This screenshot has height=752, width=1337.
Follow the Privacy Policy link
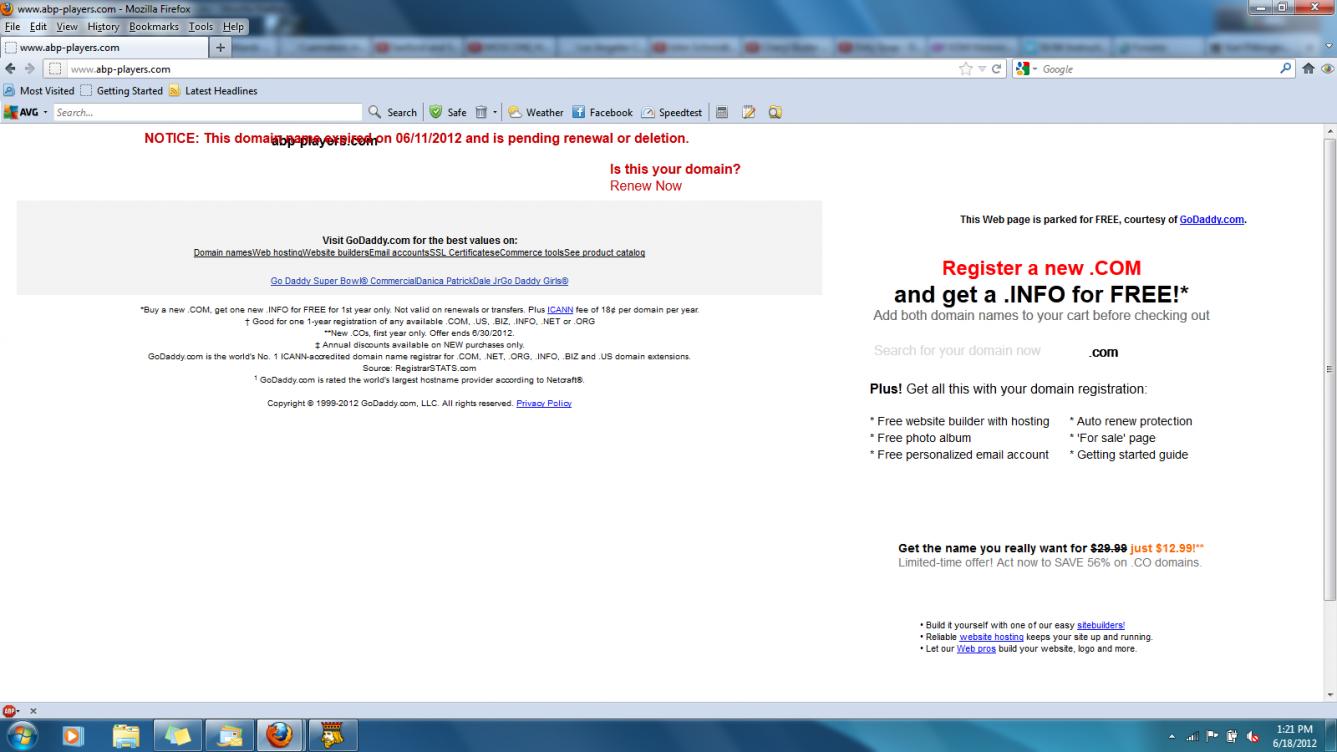pyautogui.click(x=544, y=403)
